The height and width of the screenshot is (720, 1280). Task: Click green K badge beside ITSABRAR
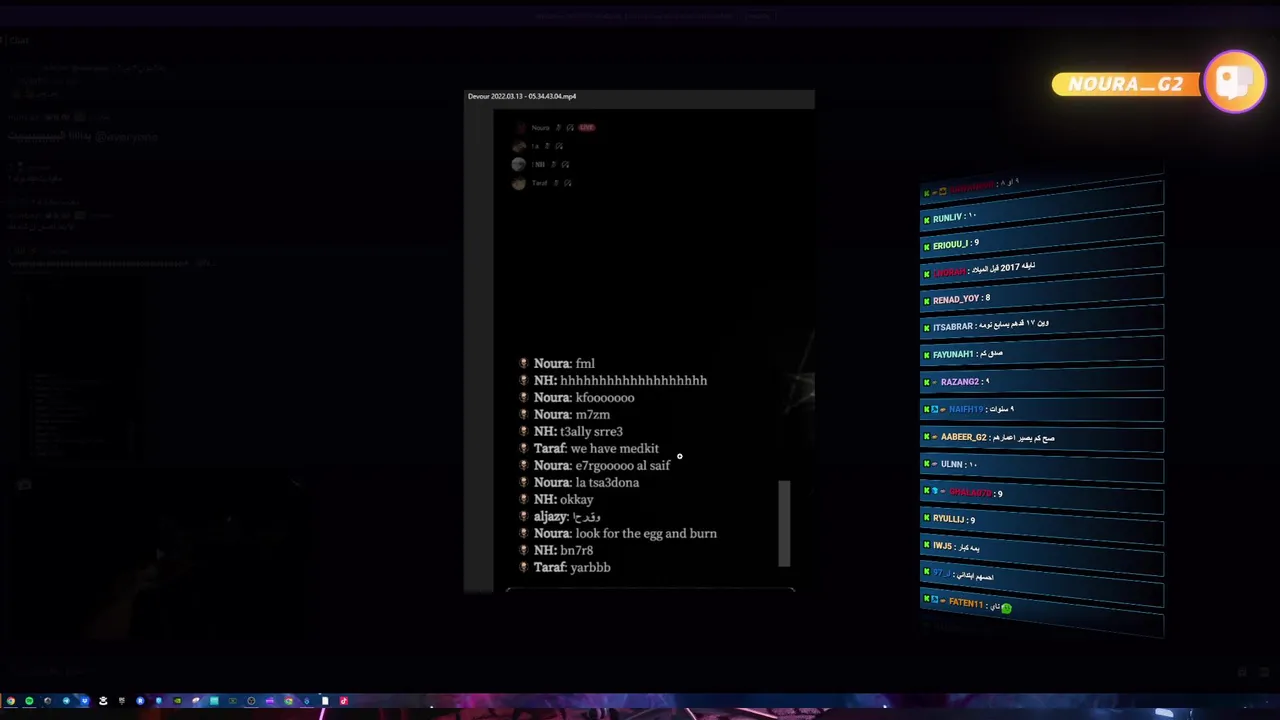pyautogui.click(x=926, y=328)
